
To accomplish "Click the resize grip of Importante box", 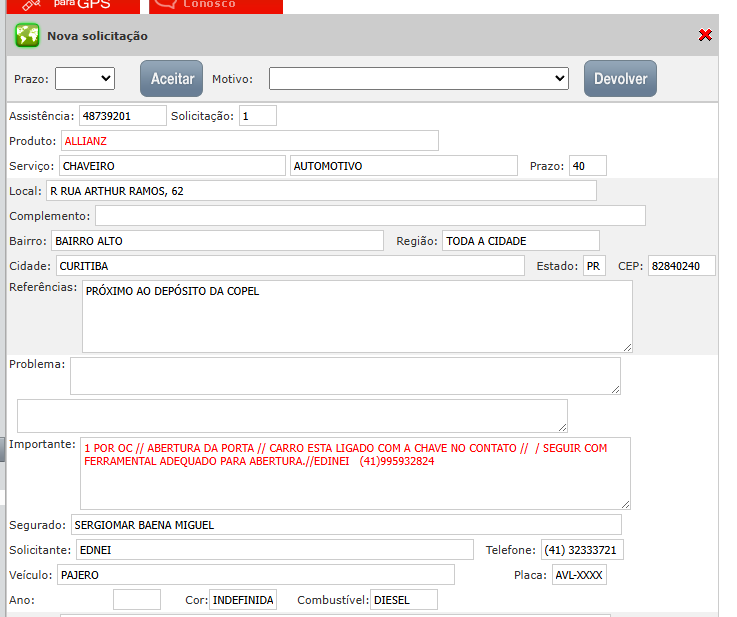I will (x=625, y=504).
